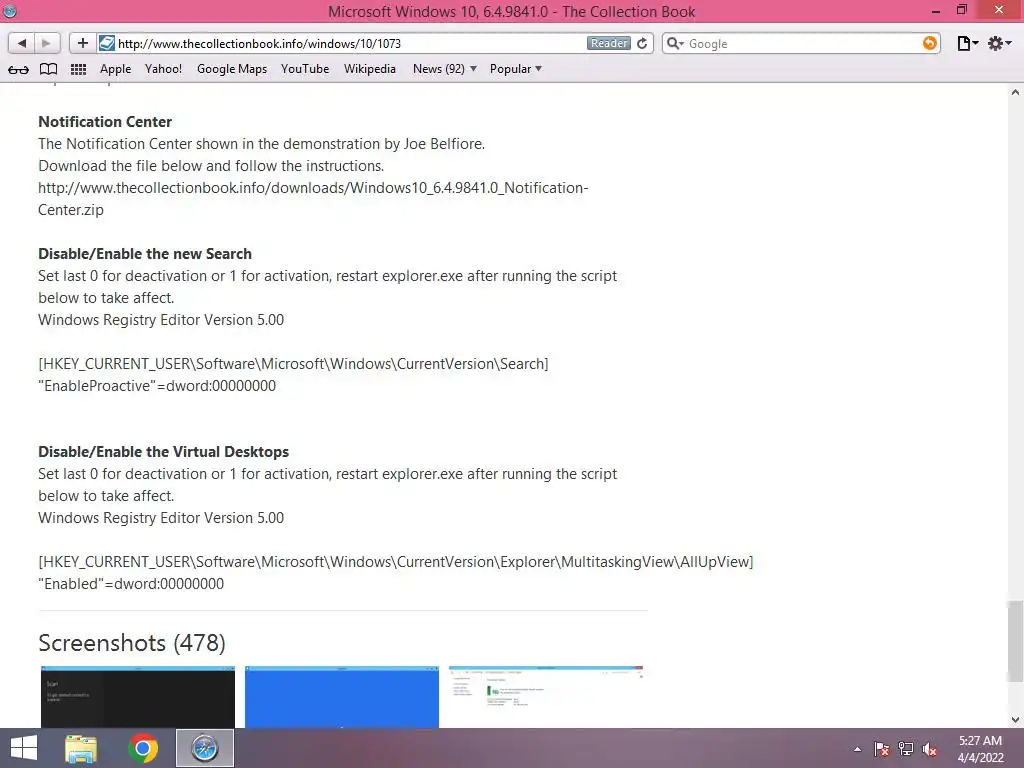Open File Explorer from the taskbar
This screenshot has width=1024, height=768.
81,748
